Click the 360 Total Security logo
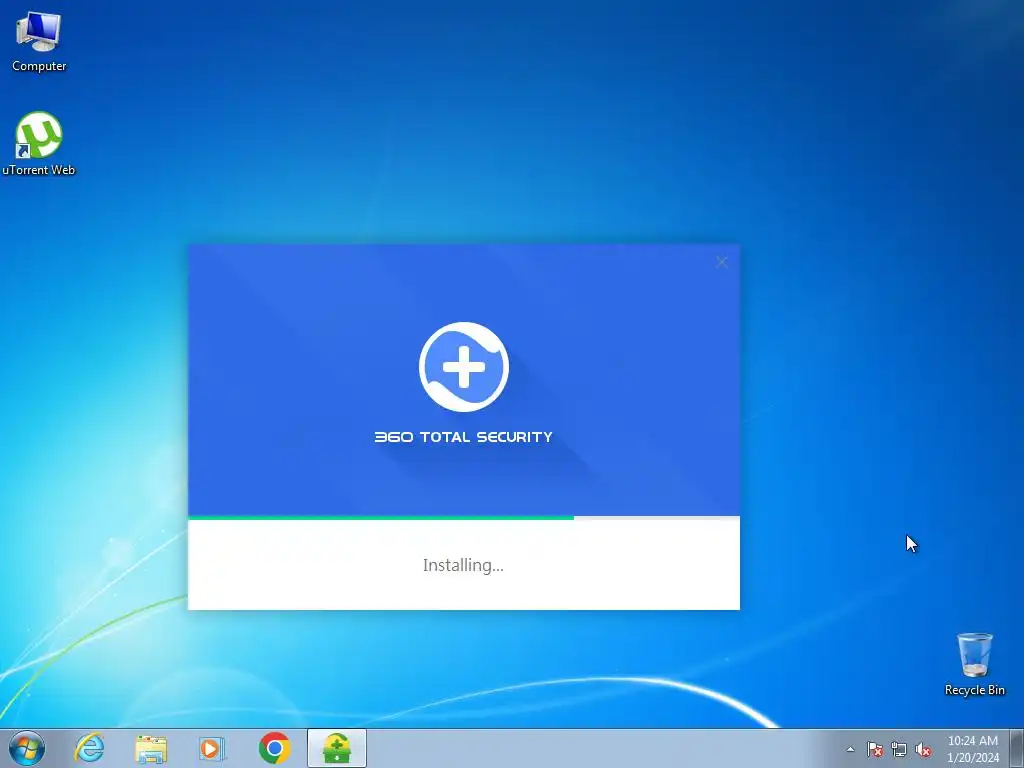Screen dimensions: 1024x768 tap(464, 366)
